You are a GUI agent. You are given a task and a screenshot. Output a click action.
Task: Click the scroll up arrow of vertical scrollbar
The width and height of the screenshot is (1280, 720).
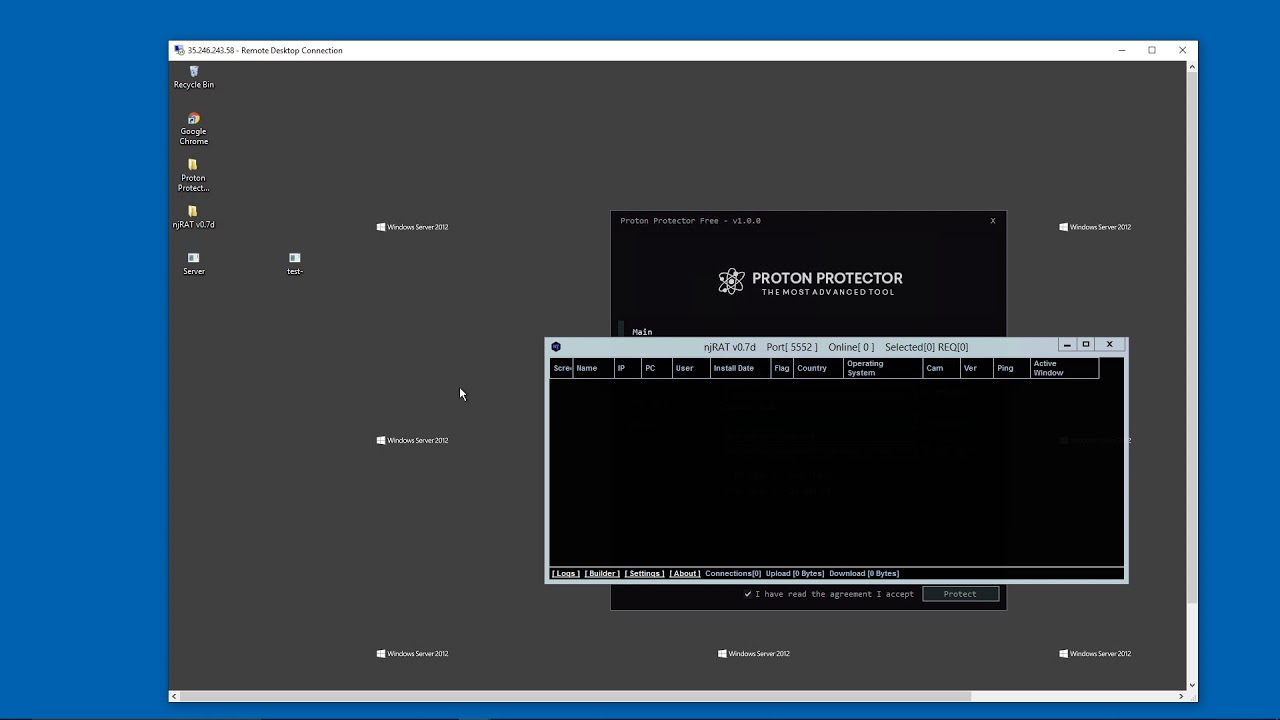(1192, 67)
